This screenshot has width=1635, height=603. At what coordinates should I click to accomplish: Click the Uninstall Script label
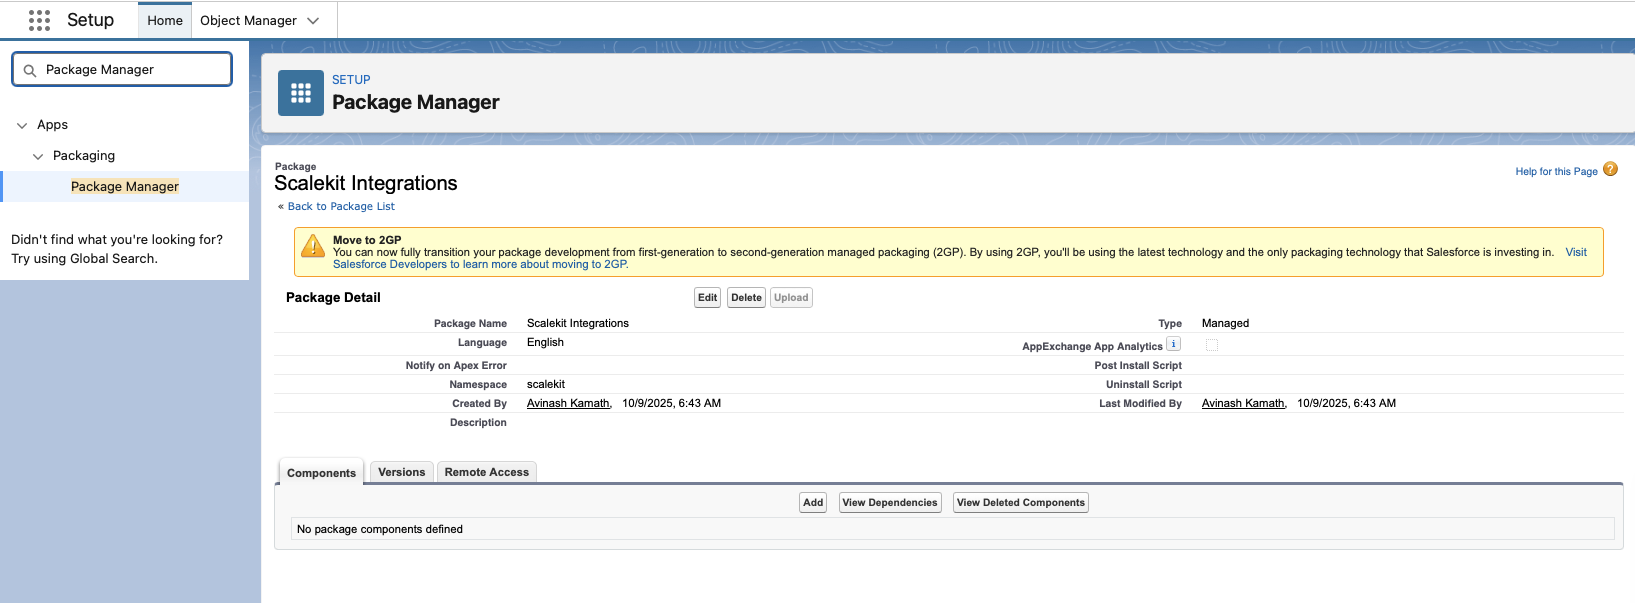point(1144,384)
